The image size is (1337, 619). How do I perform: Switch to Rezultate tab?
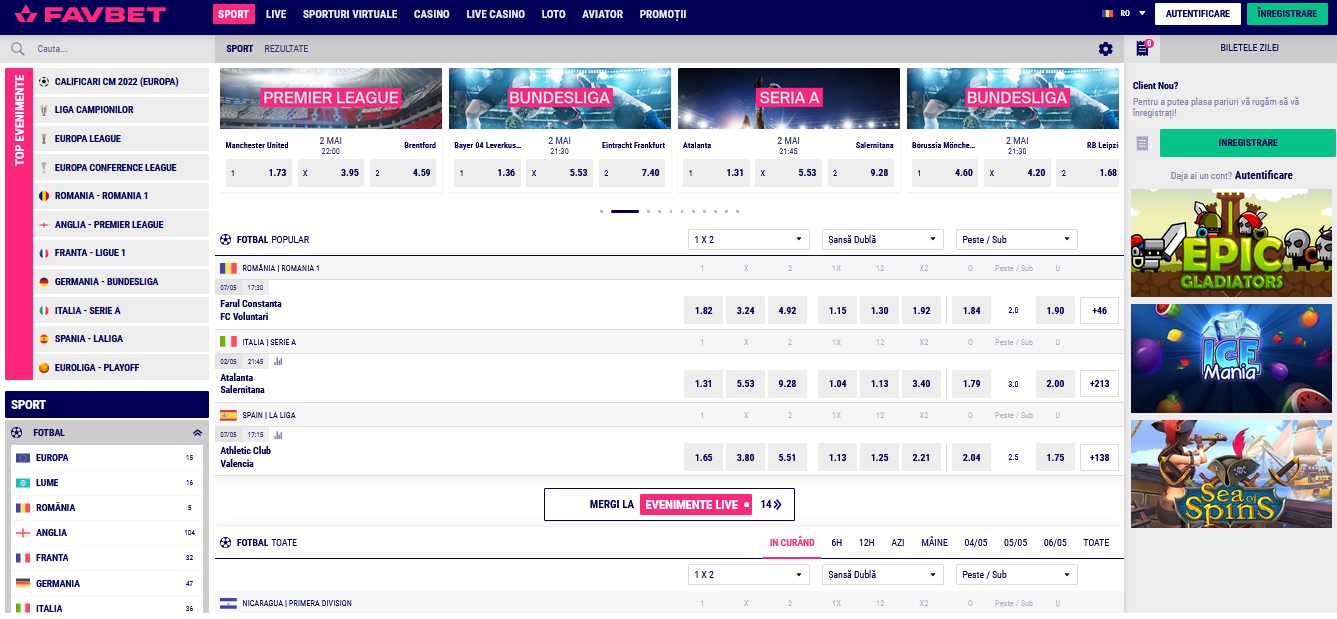point(286,49)
